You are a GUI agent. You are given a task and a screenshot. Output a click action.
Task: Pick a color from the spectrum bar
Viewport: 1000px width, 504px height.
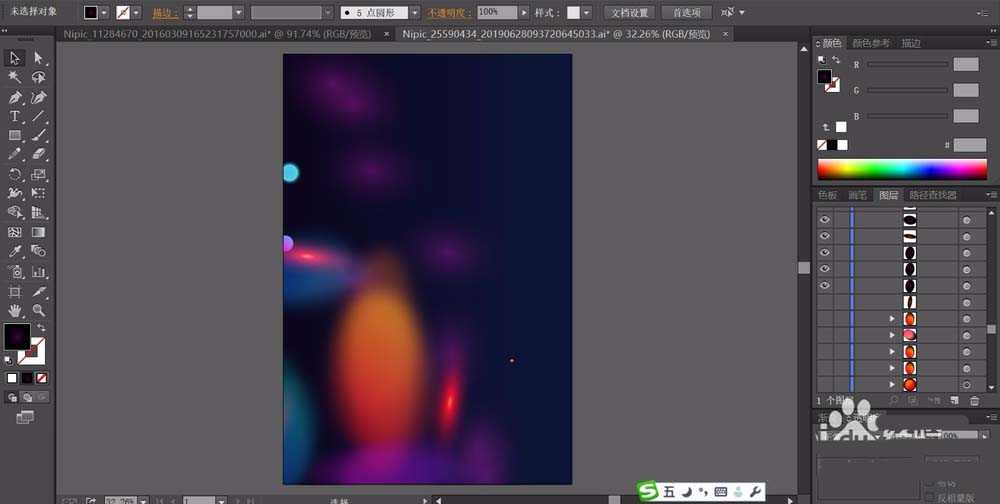click(902, 169)
